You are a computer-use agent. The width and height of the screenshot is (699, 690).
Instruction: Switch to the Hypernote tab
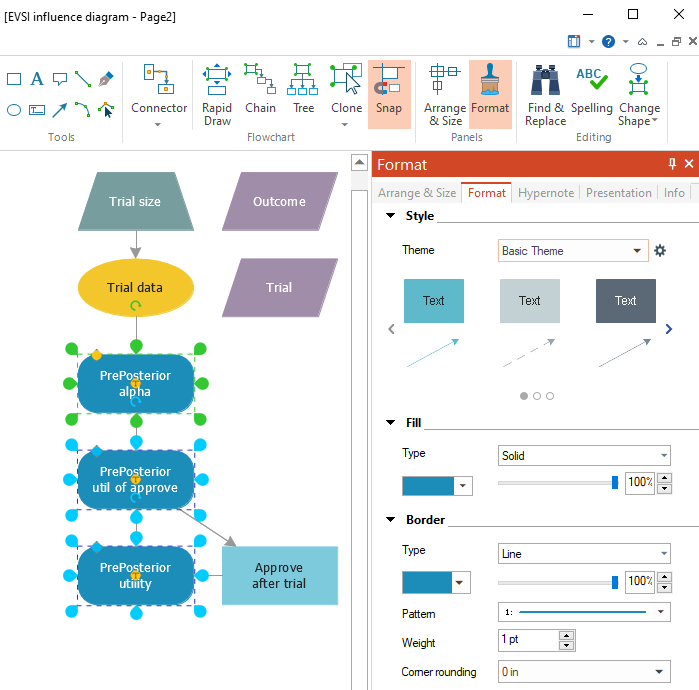tap(546, 193)
